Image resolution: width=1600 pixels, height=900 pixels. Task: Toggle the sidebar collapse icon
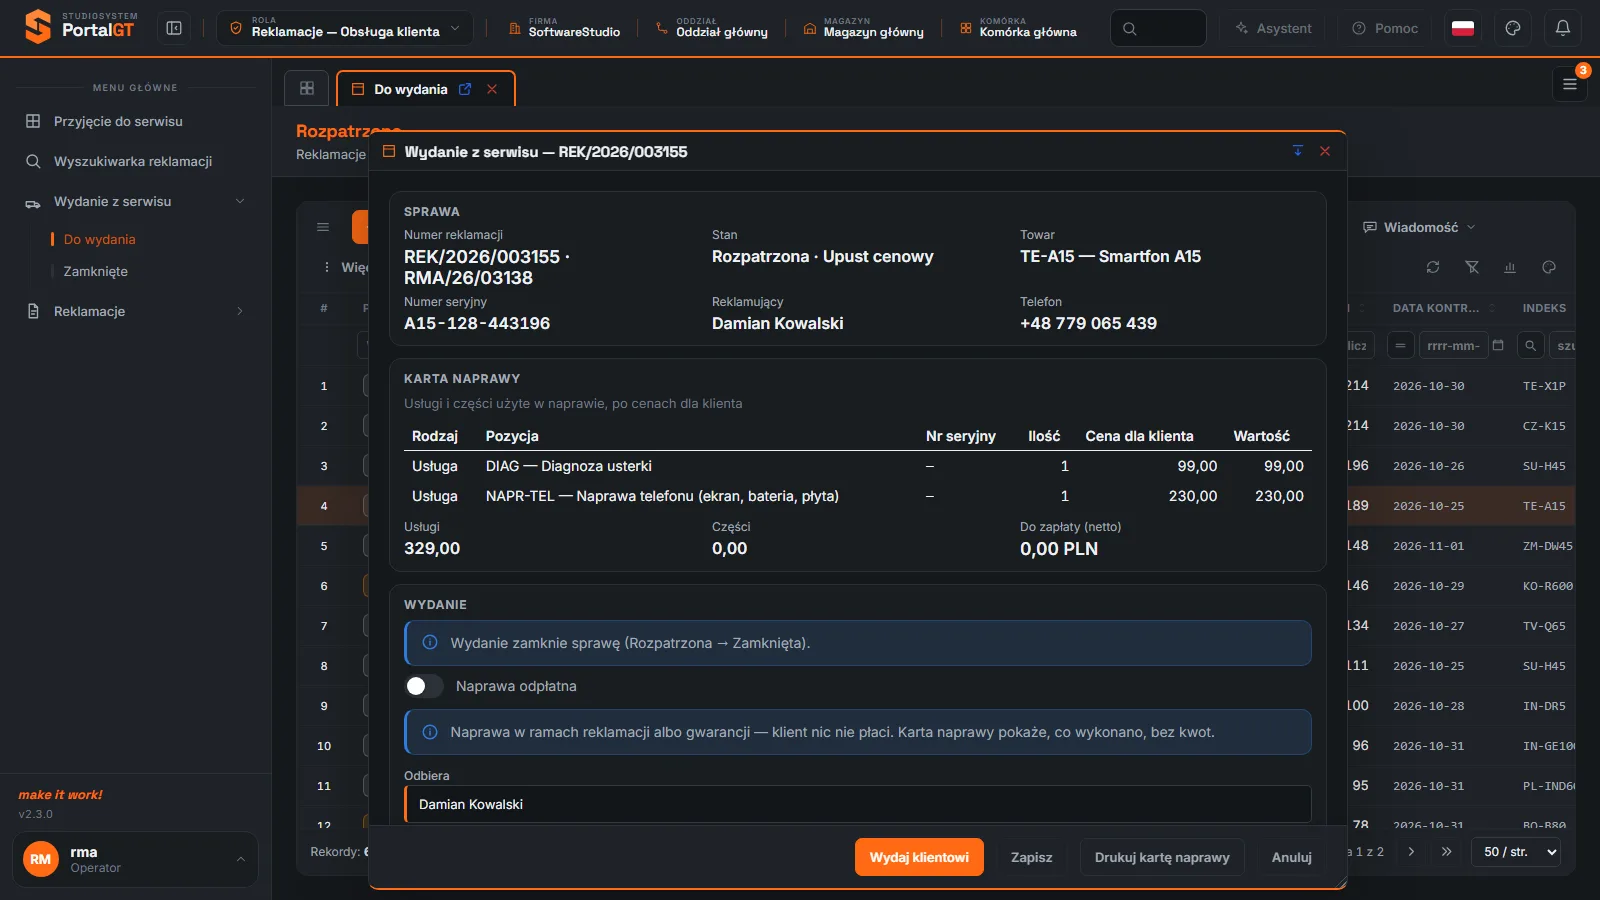174,28
